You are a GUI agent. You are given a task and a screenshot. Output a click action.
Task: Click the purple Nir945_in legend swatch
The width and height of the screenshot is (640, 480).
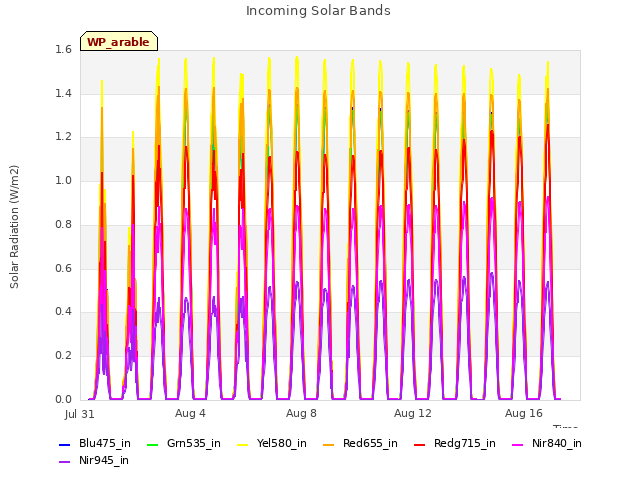tap(64, 462)
